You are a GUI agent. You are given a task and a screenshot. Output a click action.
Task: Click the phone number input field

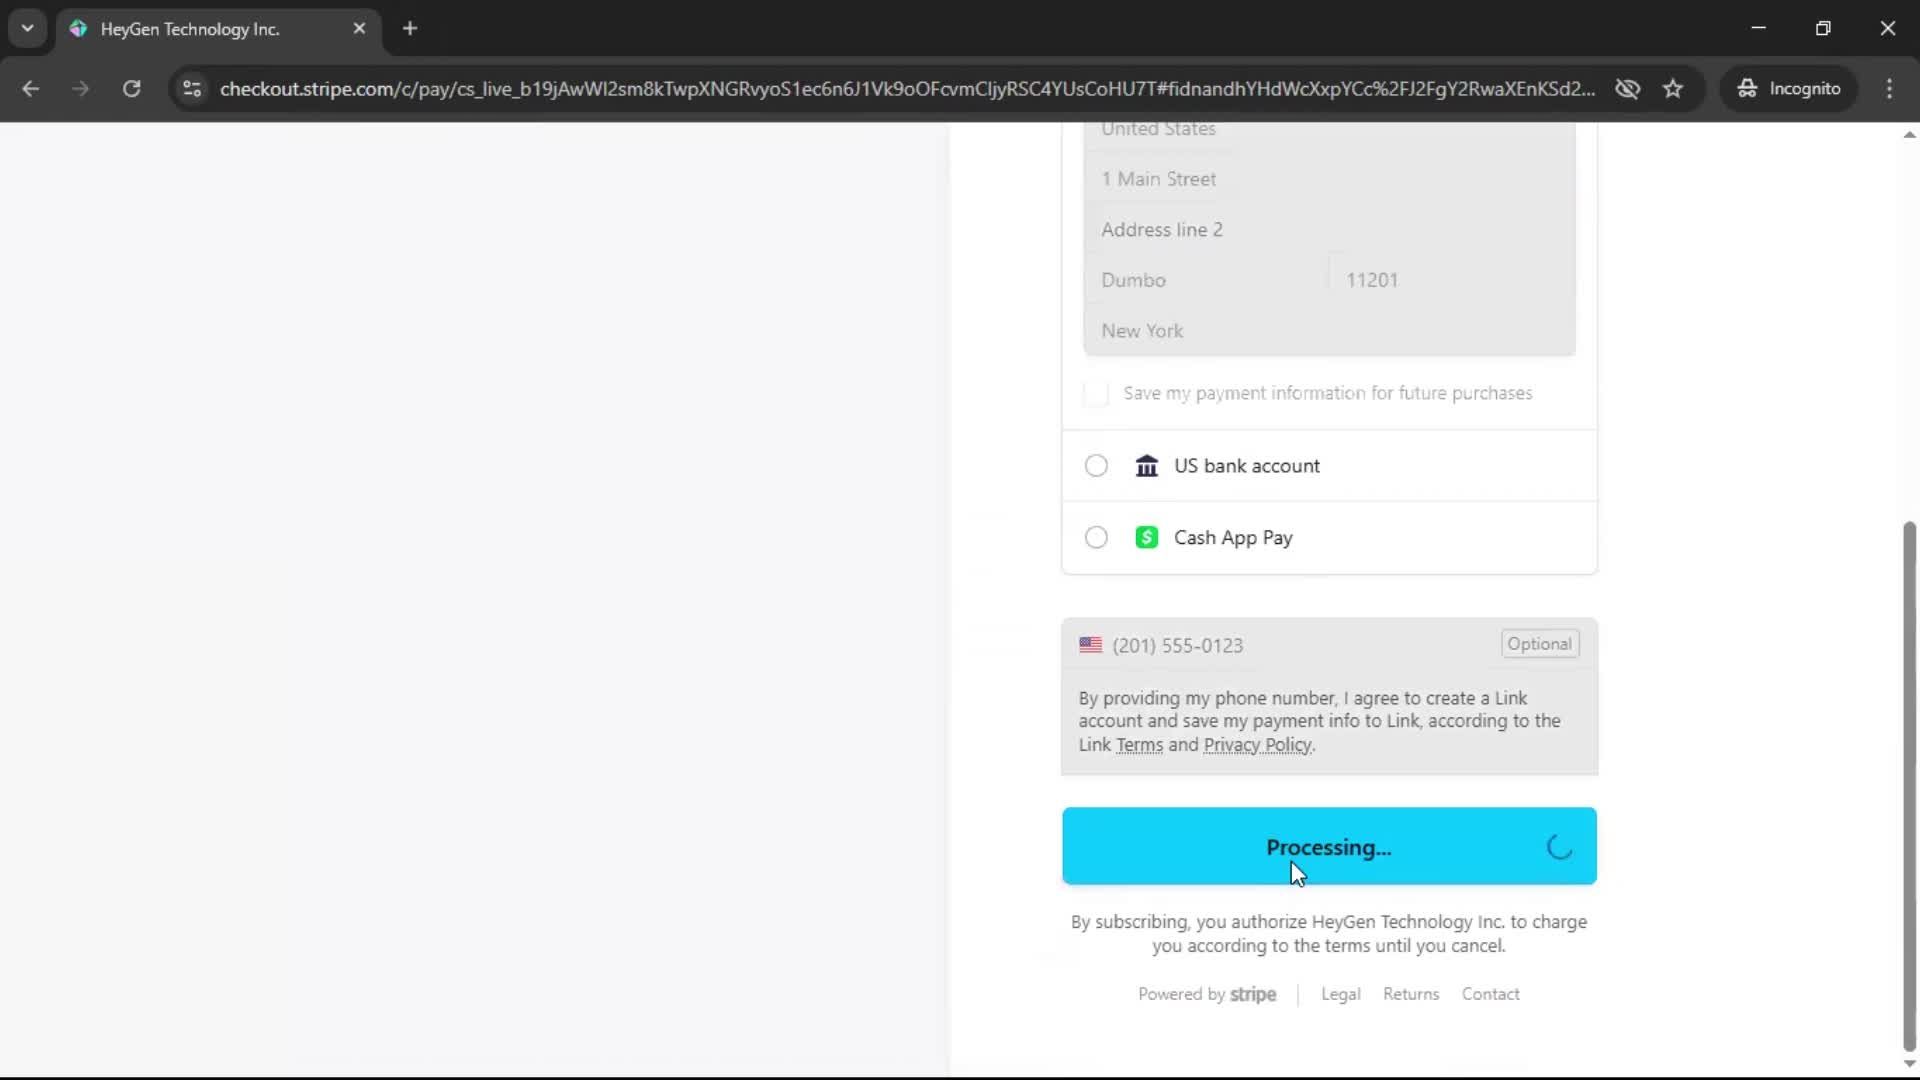tap(1300, 646)
